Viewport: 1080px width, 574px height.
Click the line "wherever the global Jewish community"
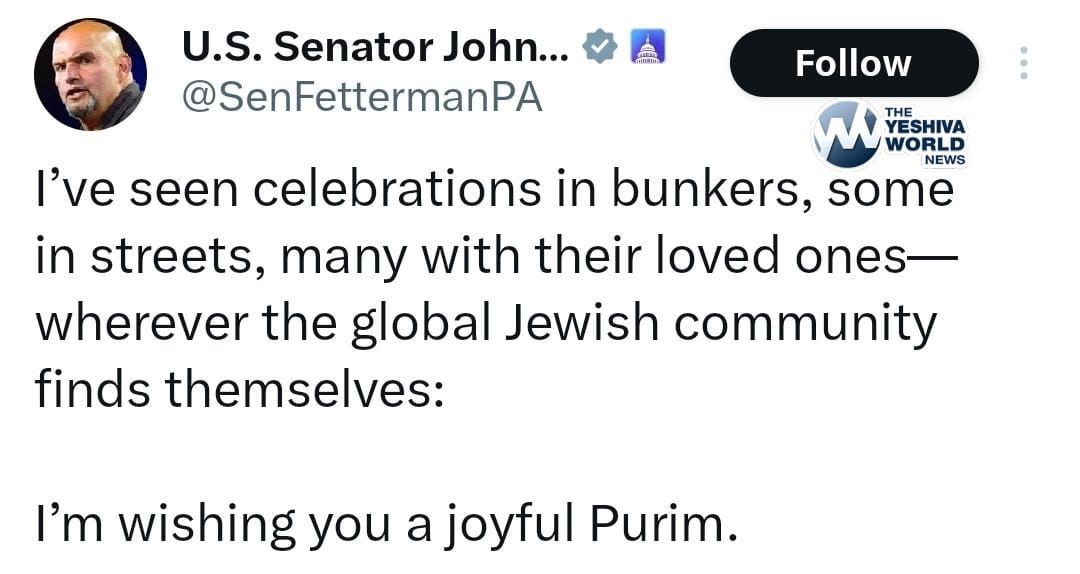(x=486, y=323)
